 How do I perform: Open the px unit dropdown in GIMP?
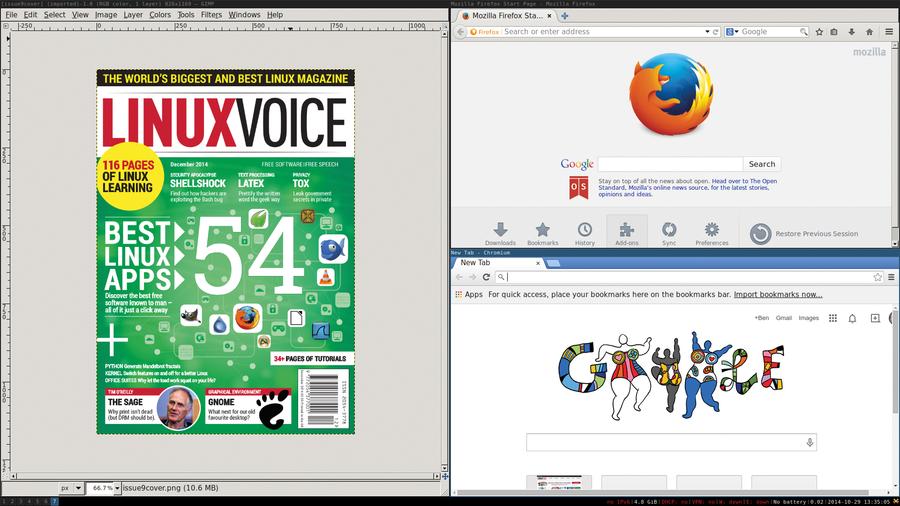[71, 488]
